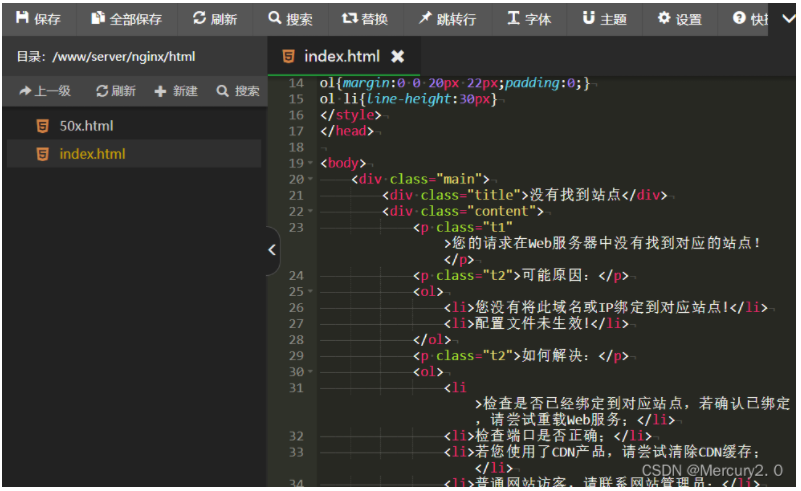The image size is (801, 491).
Task: Click the HTML5 icon next to index.html in the tree
Action: [42, 154]
